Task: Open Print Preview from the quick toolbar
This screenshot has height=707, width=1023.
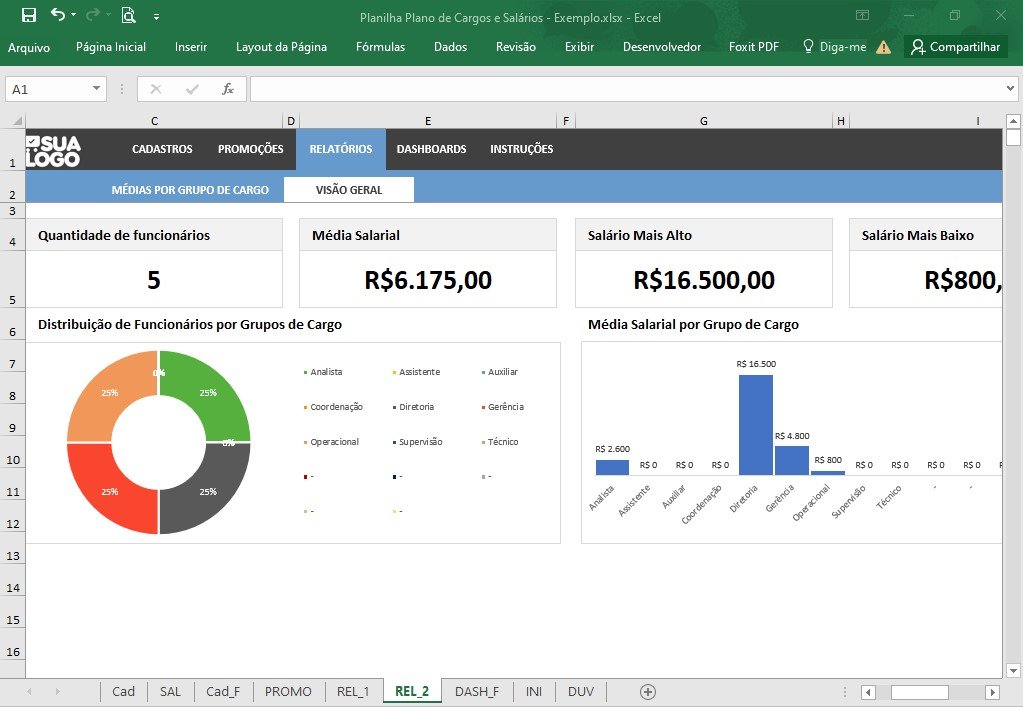Action: point(129,15)
